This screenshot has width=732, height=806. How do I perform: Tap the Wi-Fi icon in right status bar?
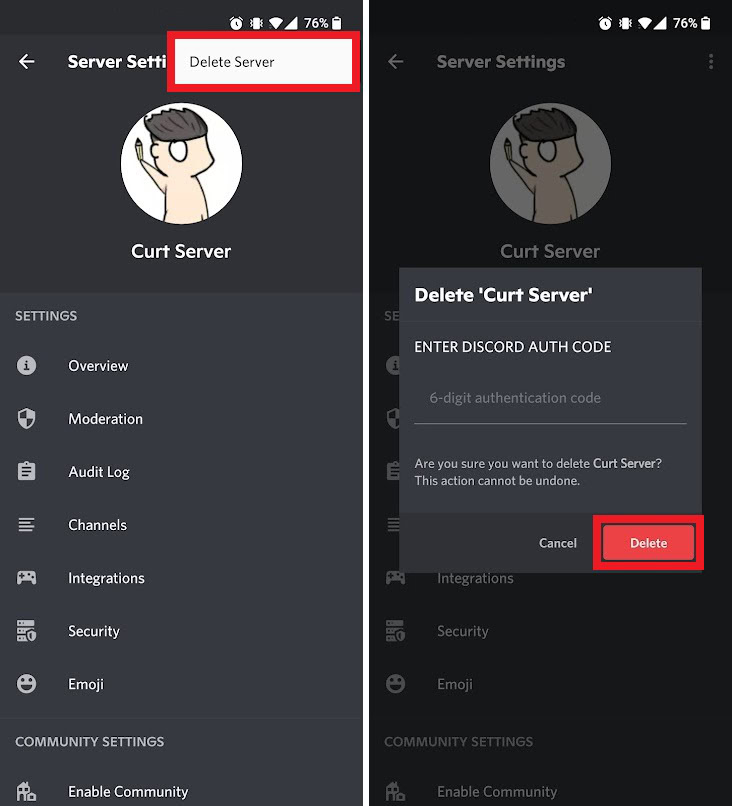645,23
